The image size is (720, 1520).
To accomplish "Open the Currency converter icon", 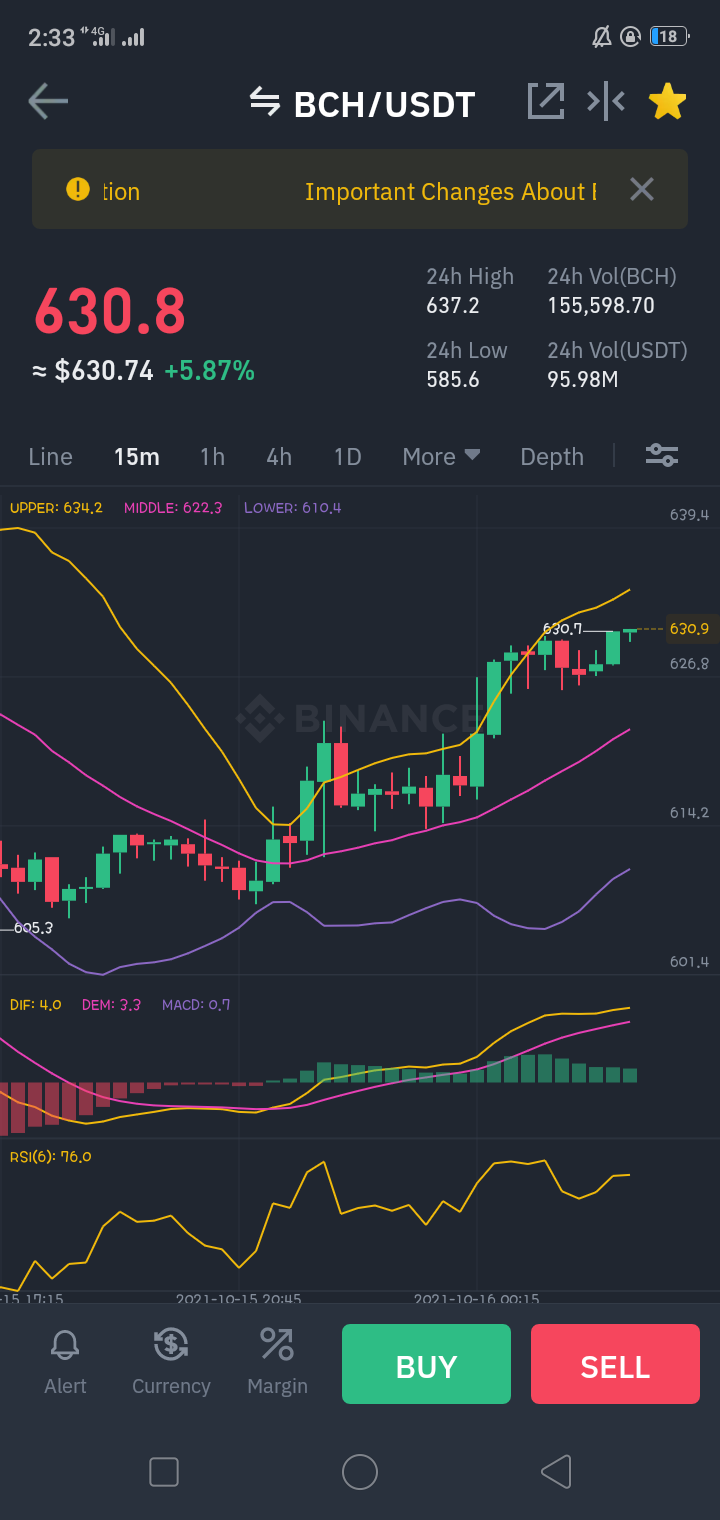I will tap(171, 1363).
